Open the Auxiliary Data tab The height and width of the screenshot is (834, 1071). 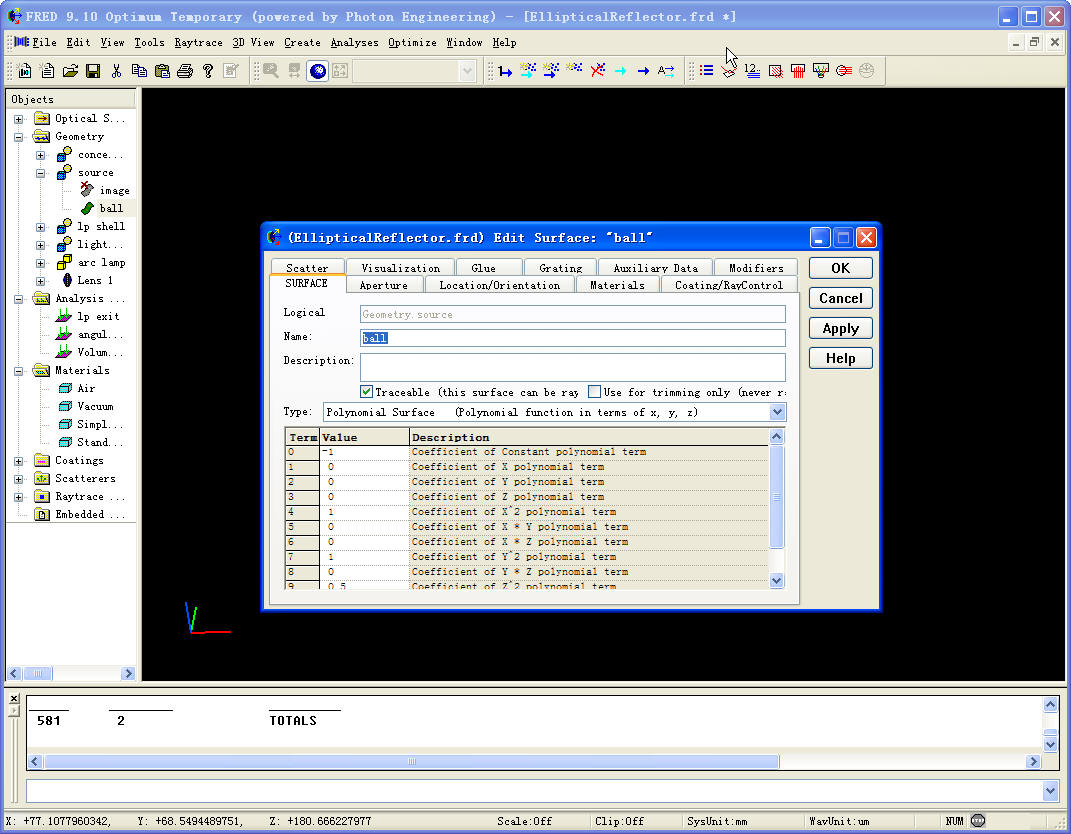coord(656,268)
